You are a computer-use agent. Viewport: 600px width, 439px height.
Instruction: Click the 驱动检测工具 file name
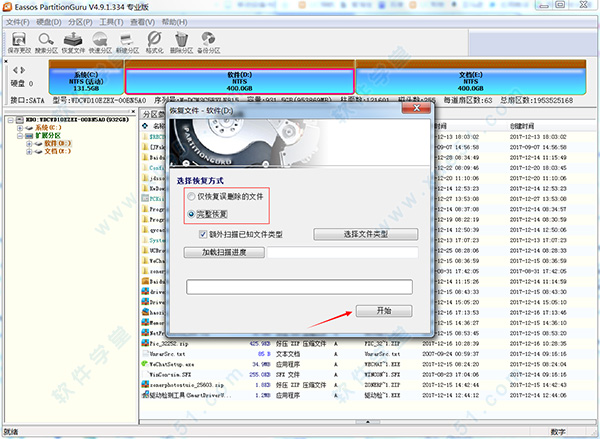tap(190, 395)
